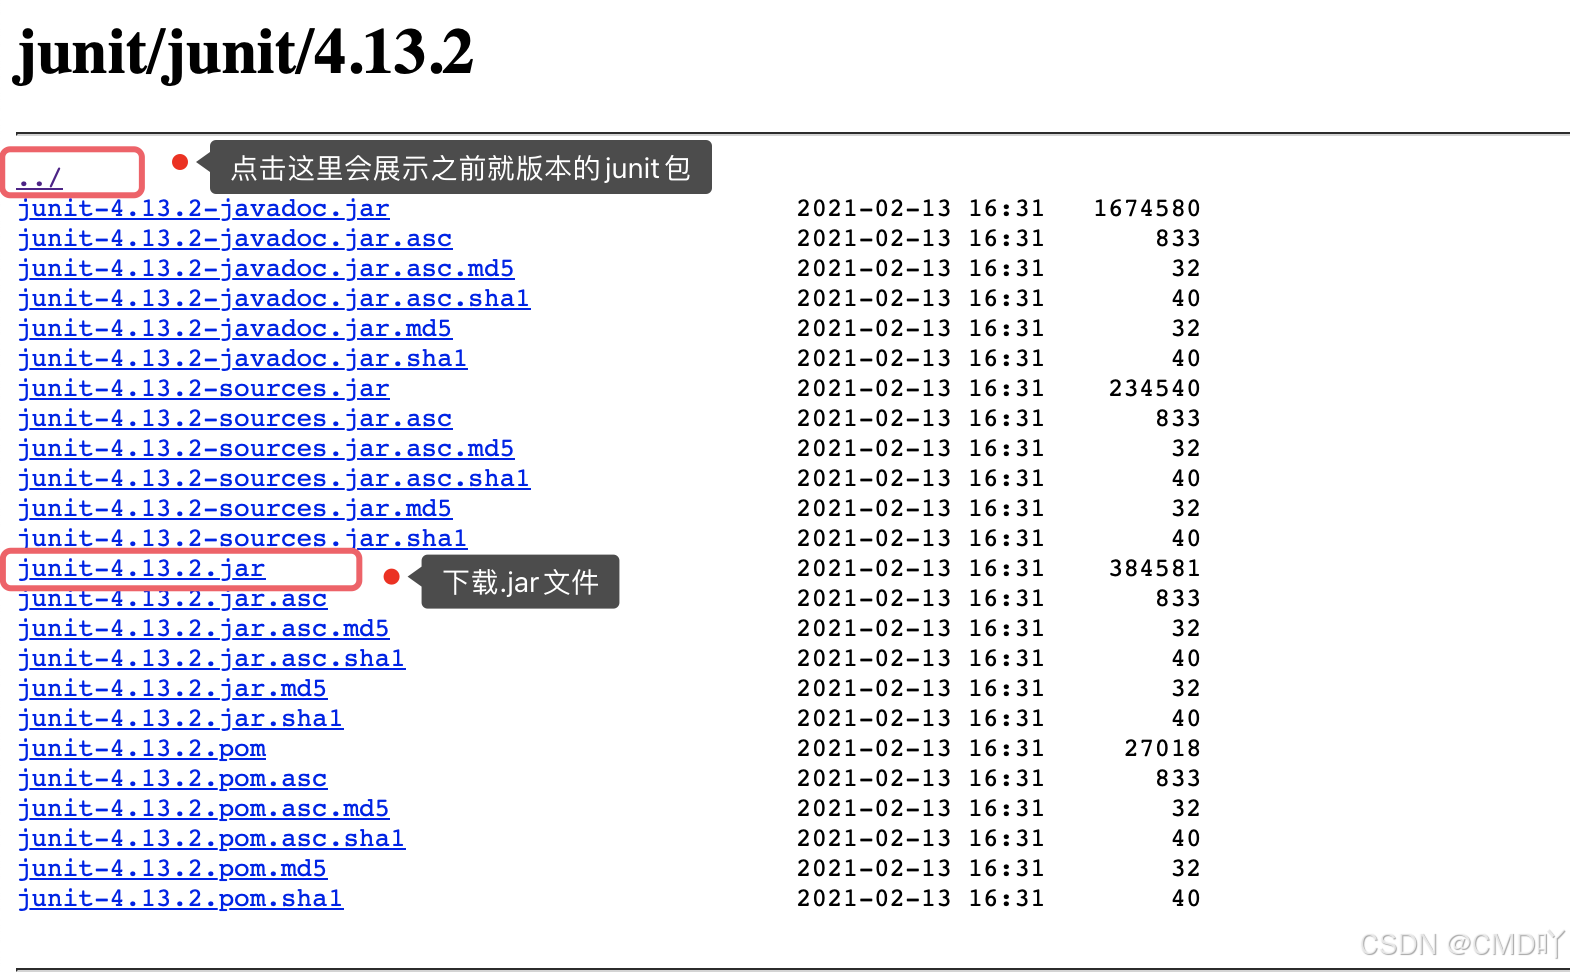Select the file size 234540
This screenshot has height=972, width=1570.
pos(1155,388)
